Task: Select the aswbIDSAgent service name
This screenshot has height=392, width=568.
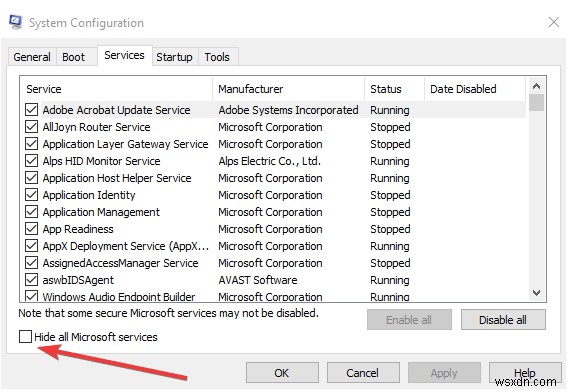Action: 78,280
